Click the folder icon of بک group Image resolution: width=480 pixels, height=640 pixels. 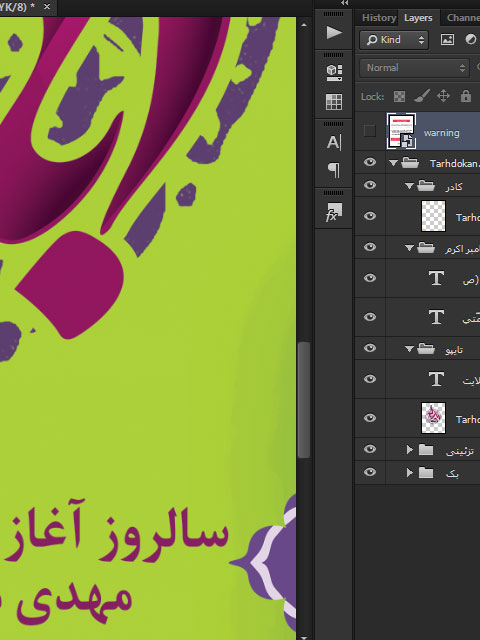point(426,472)
